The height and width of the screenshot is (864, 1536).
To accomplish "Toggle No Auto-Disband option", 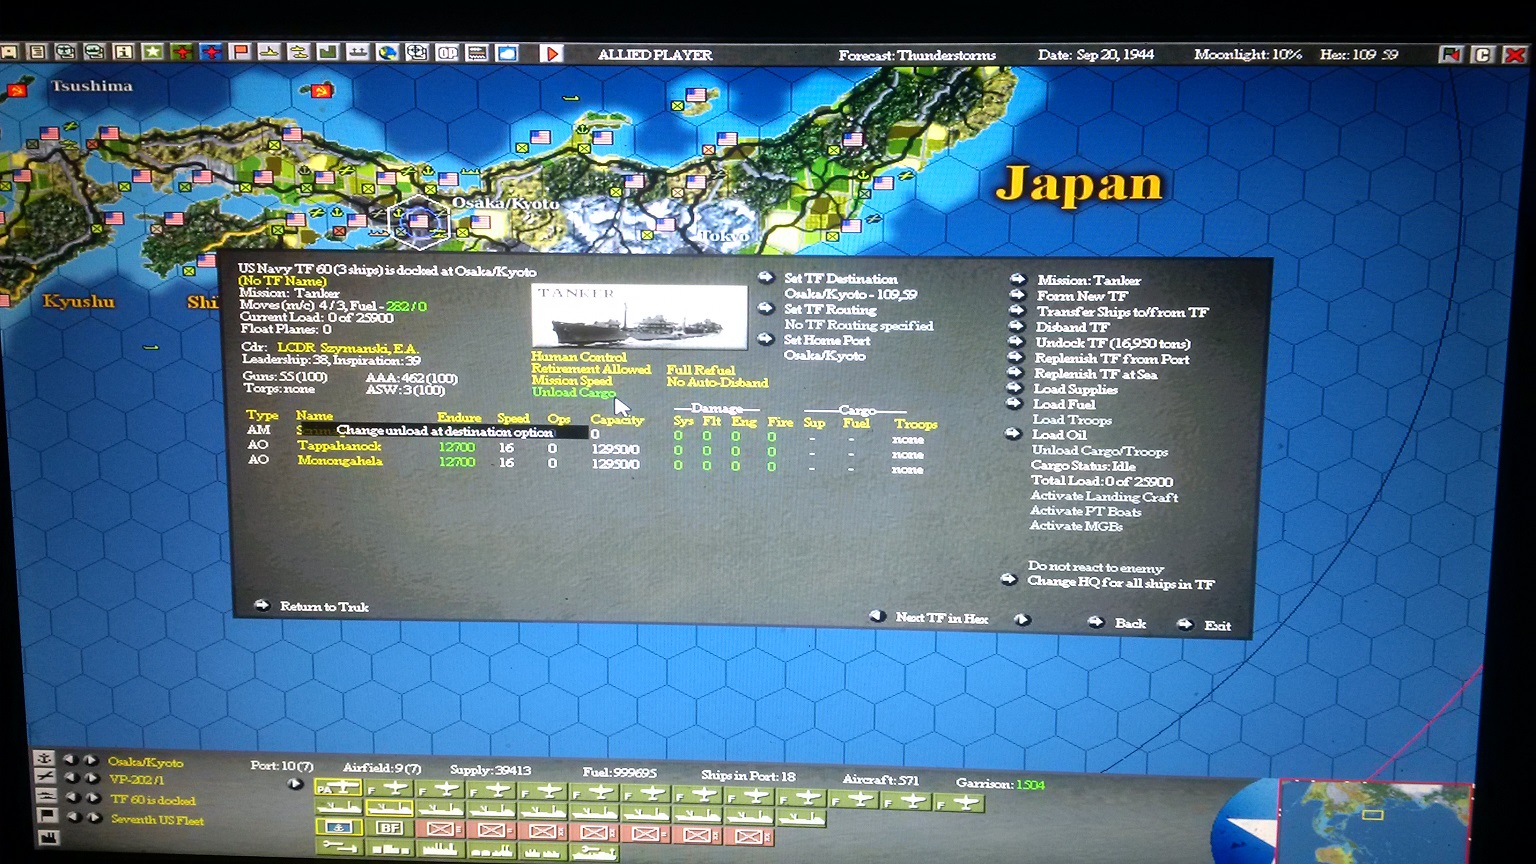I will click(717, 382).
